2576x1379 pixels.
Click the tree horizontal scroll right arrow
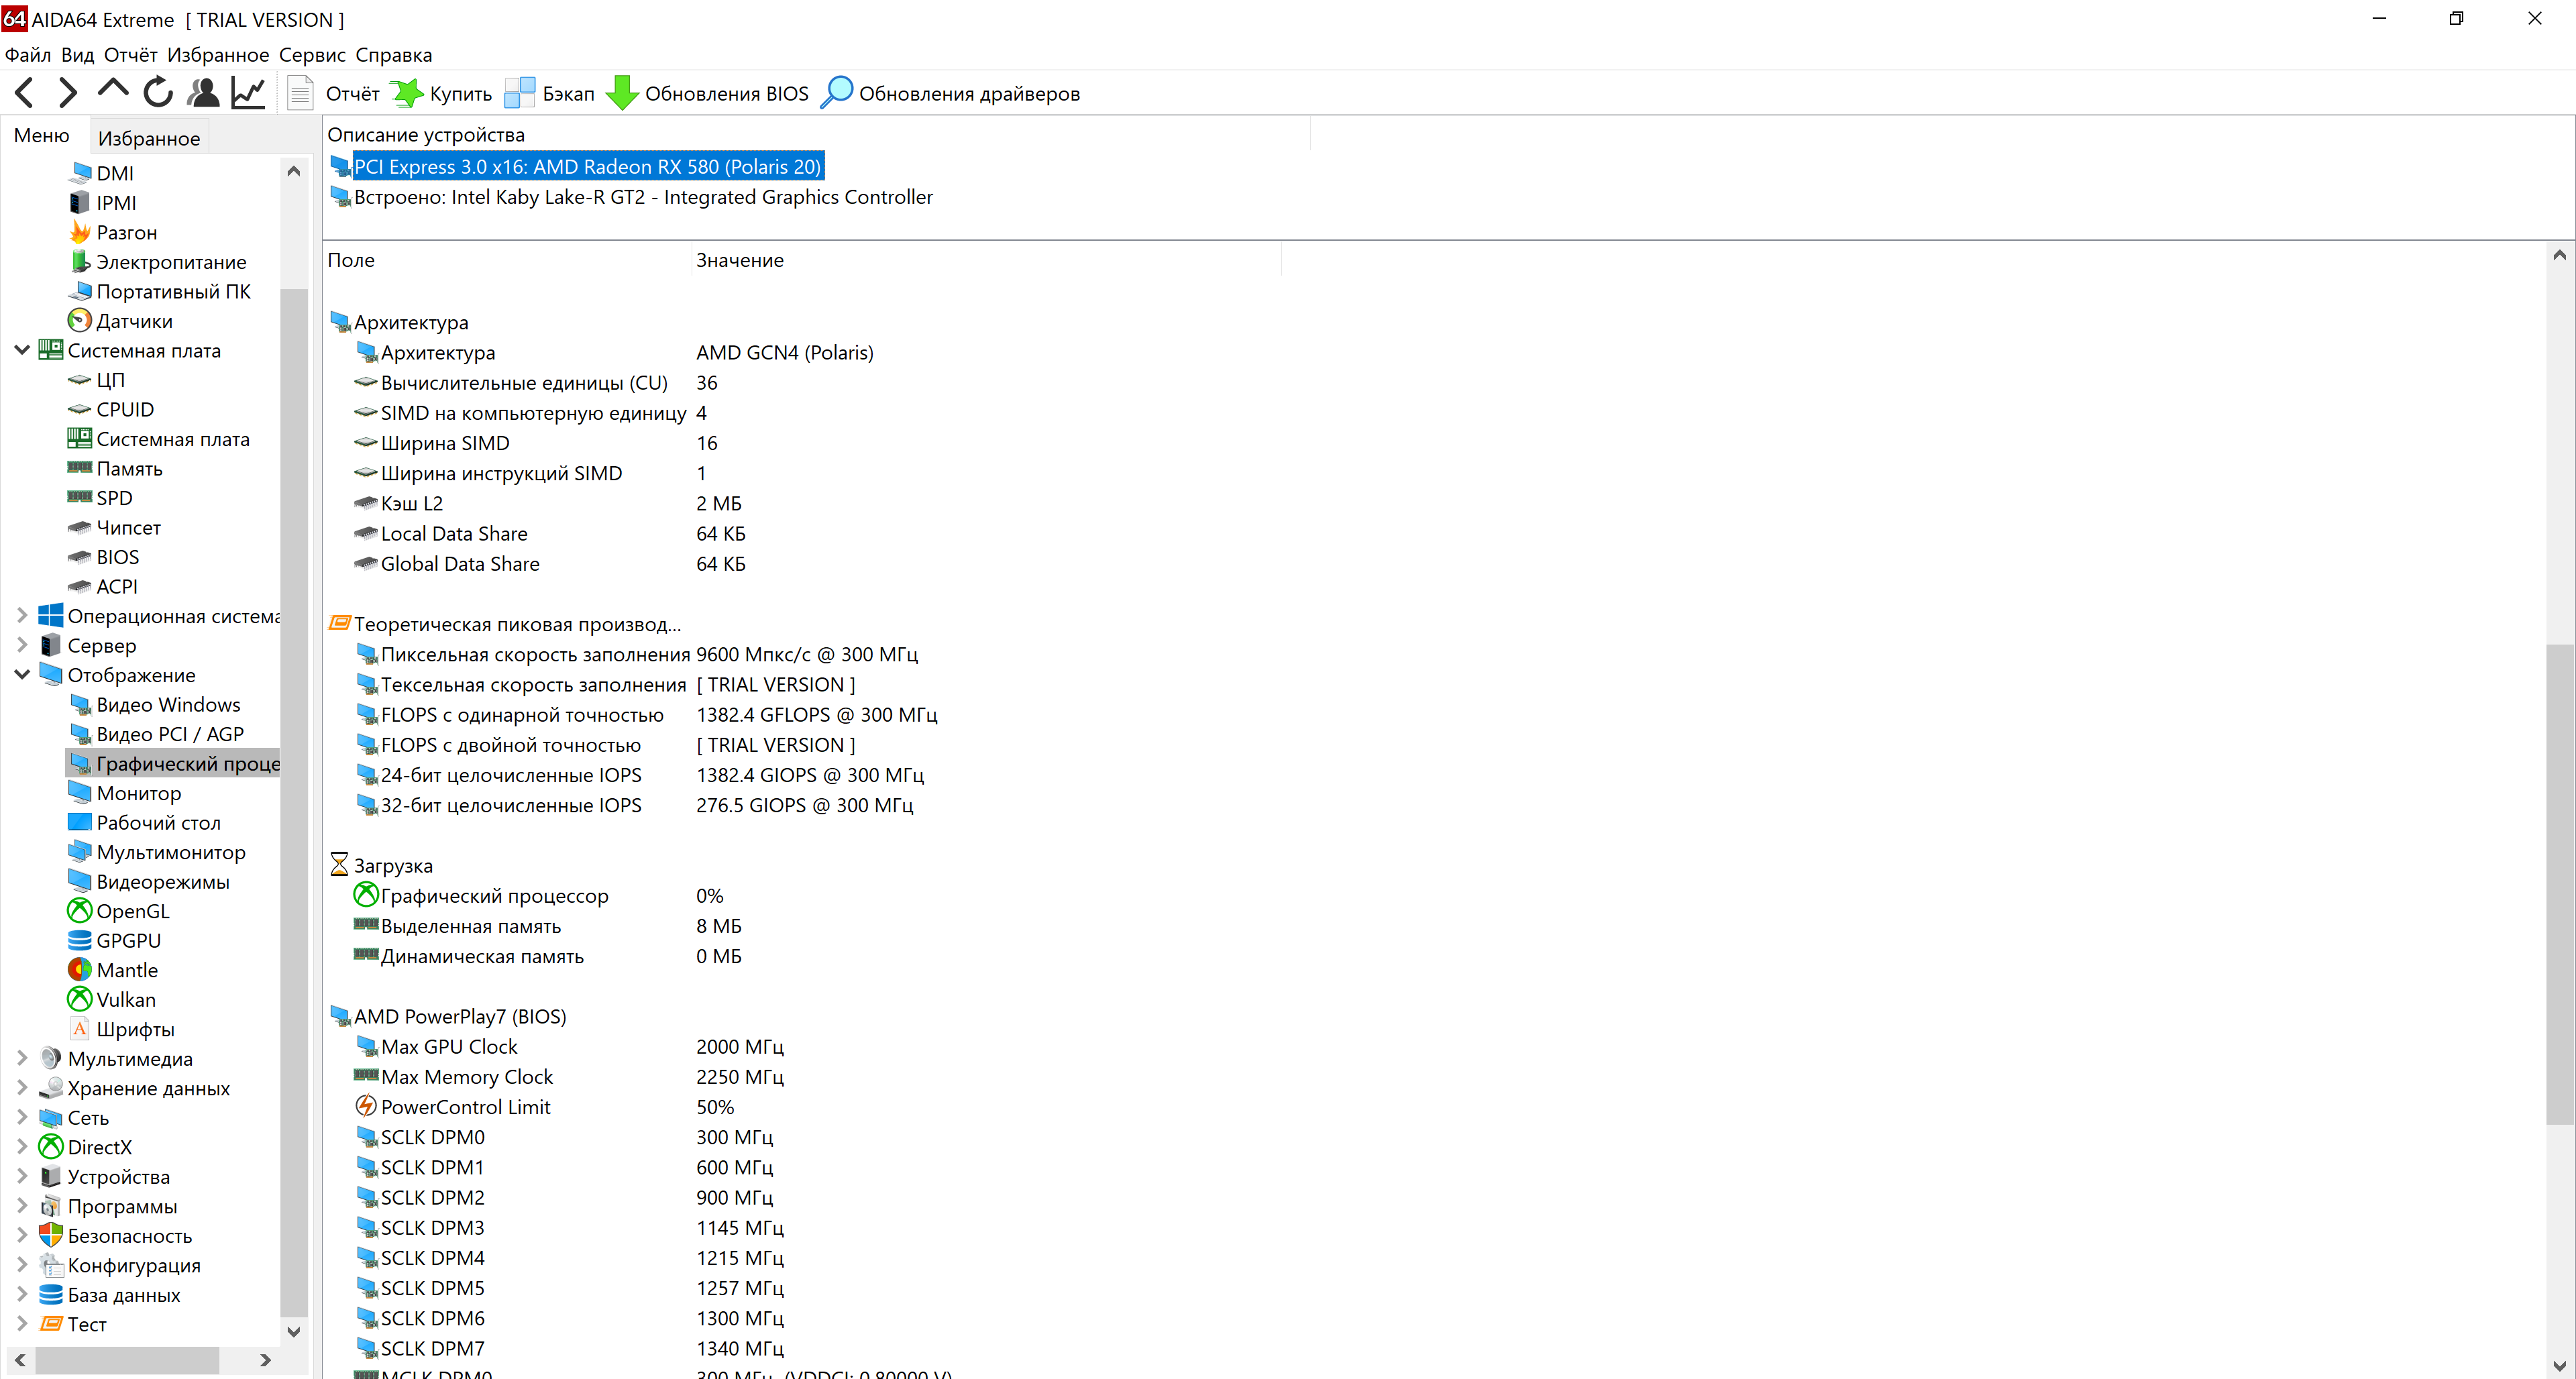tap(265, 1360)
